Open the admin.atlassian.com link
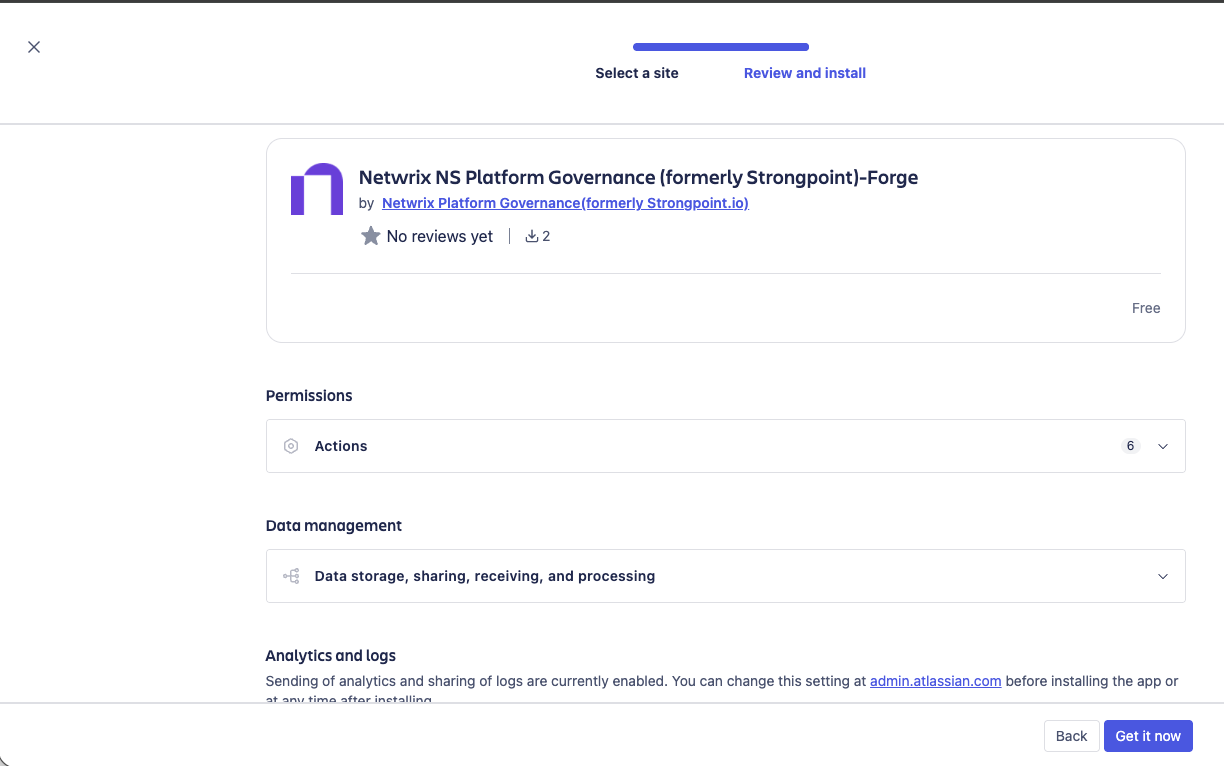The width and height of the screenshot is (1224, 766). point(935,681)
